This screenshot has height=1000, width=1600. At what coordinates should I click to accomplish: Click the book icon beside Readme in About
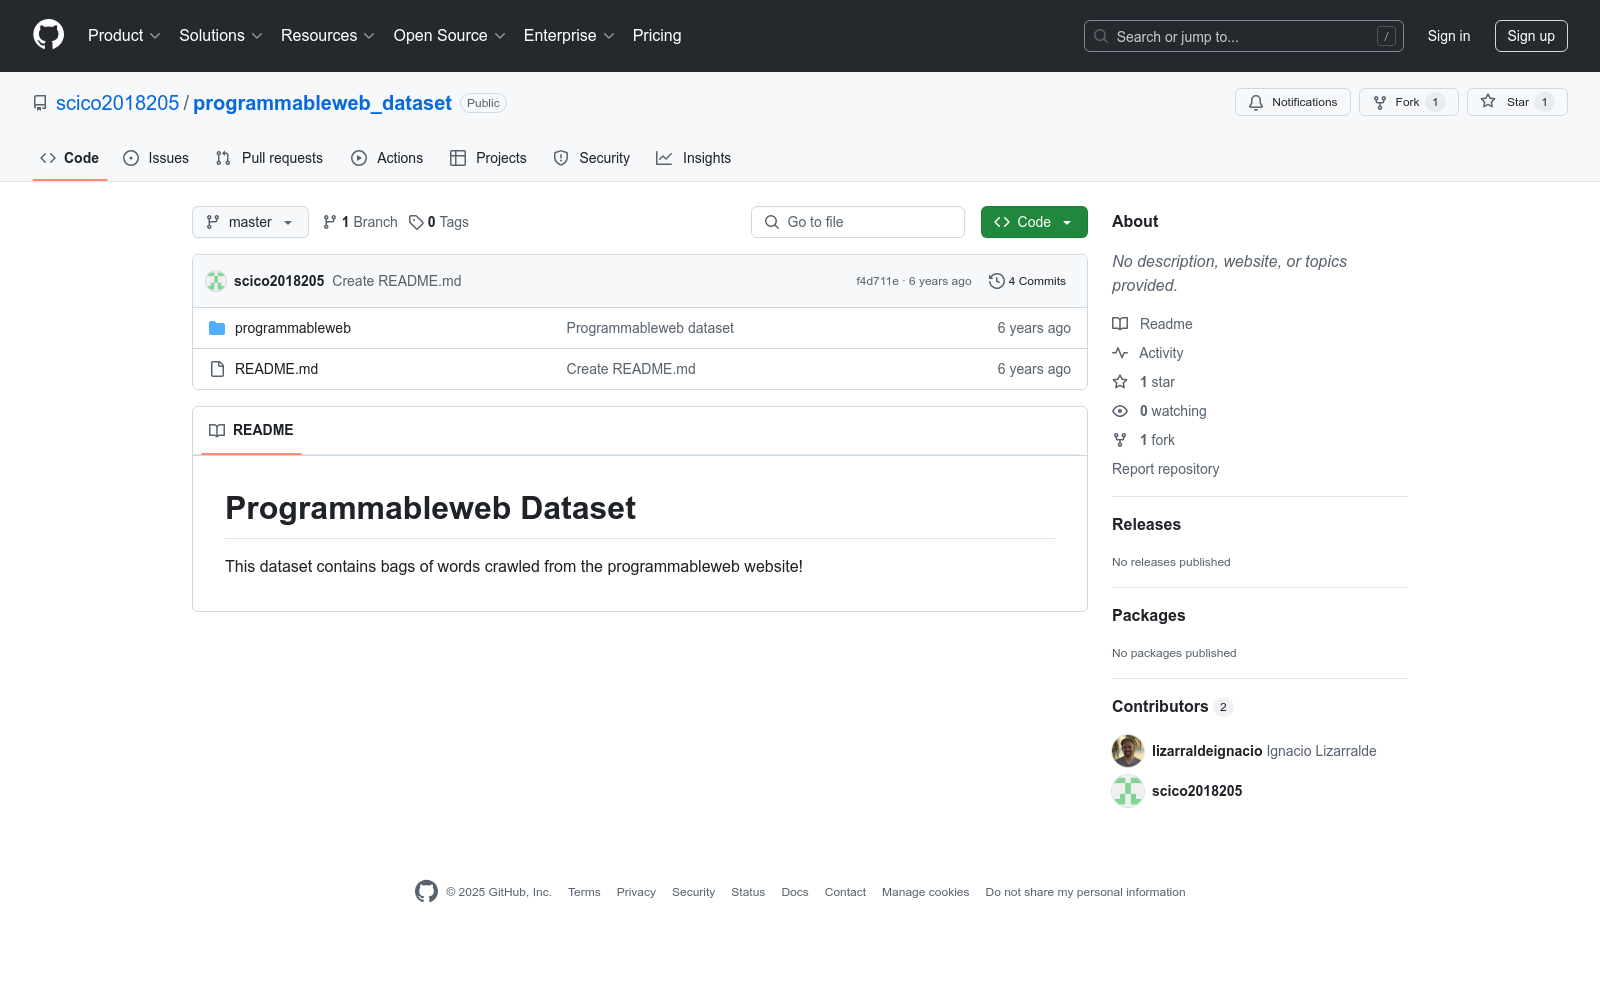coord(1120,324)
